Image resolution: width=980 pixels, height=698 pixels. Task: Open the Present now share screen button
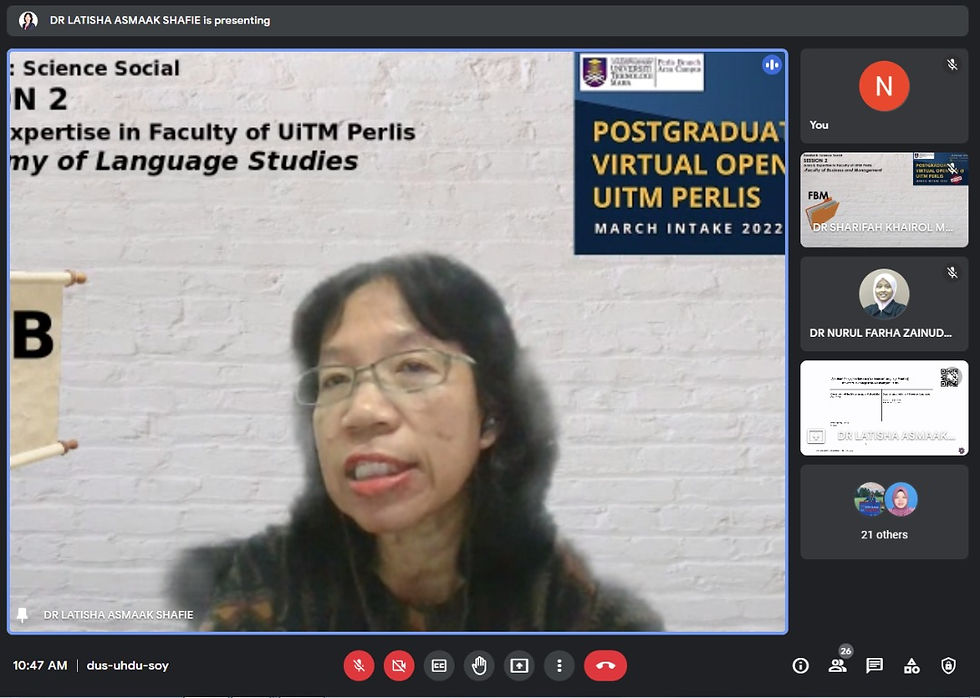tap(519, 666)
